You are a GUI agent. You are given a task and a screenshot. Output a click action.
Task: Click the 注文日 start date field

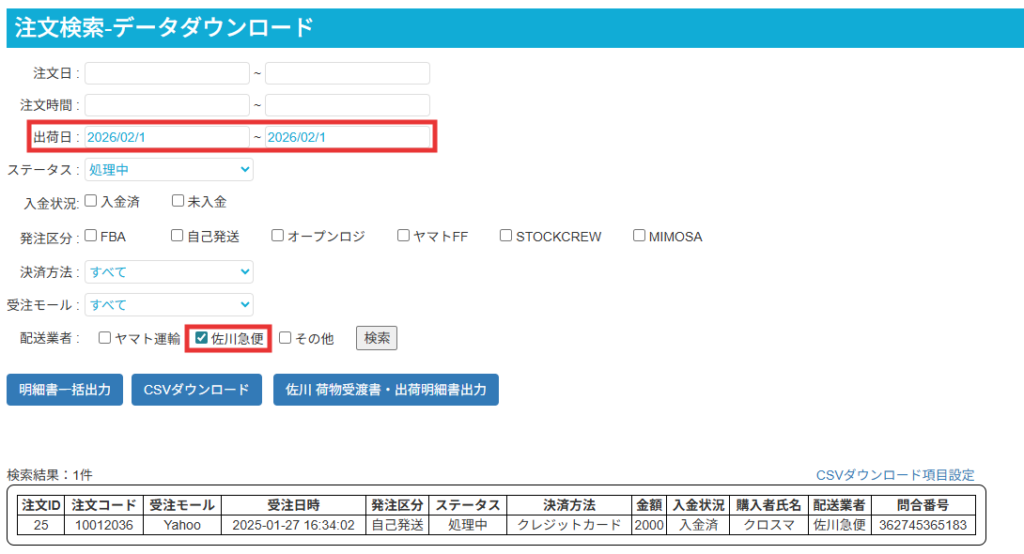pyautogui.click(x=167, y=73)
